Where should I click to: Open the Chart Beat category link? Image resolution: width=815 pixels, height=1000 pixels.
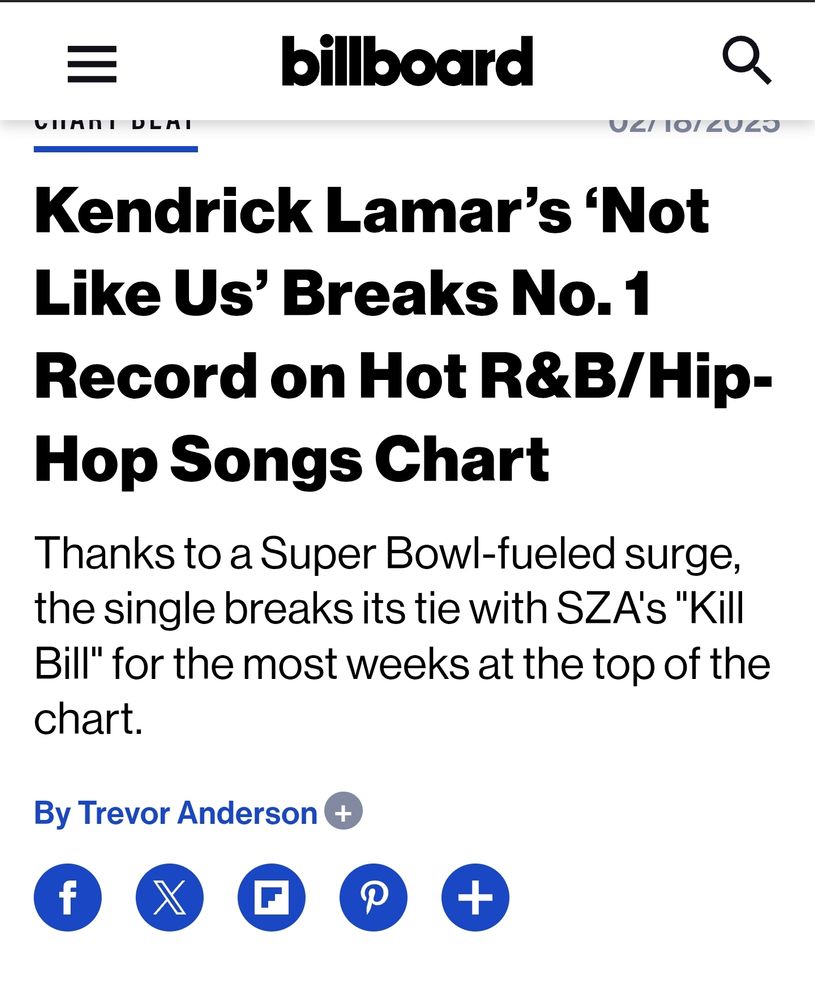(114, 125)
